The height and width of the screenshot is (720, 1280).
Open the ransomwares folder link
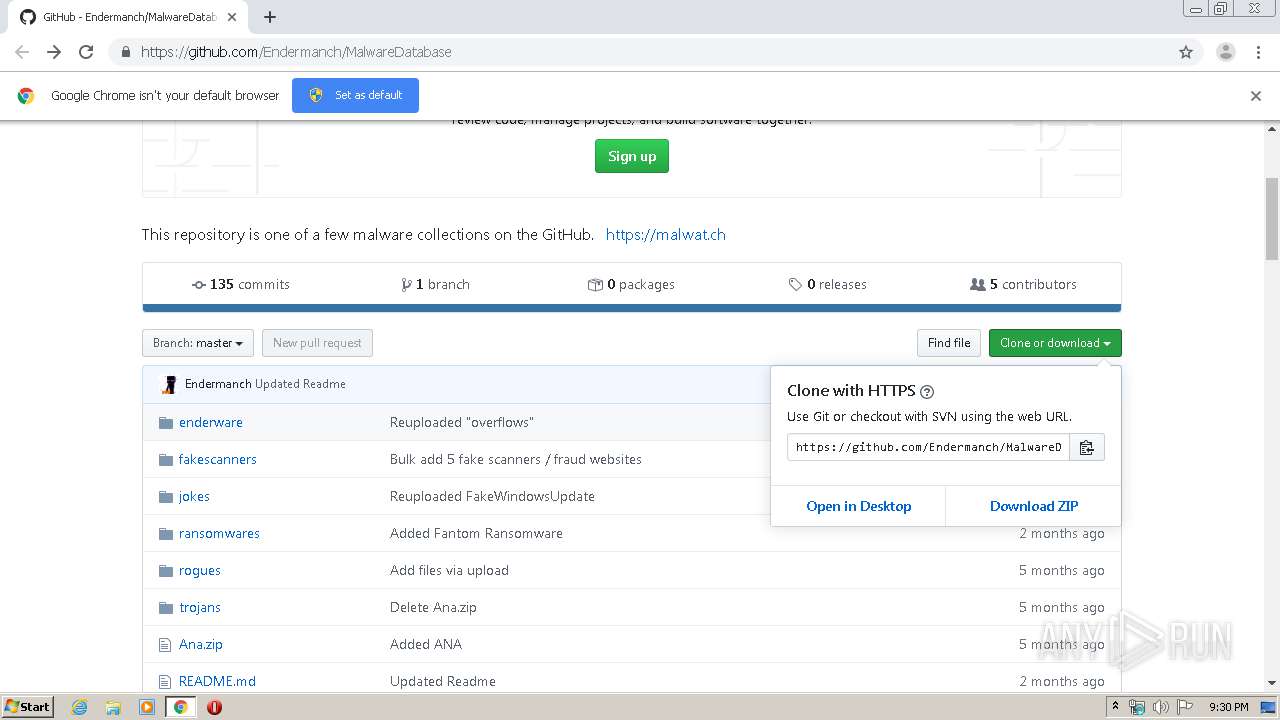219,534
